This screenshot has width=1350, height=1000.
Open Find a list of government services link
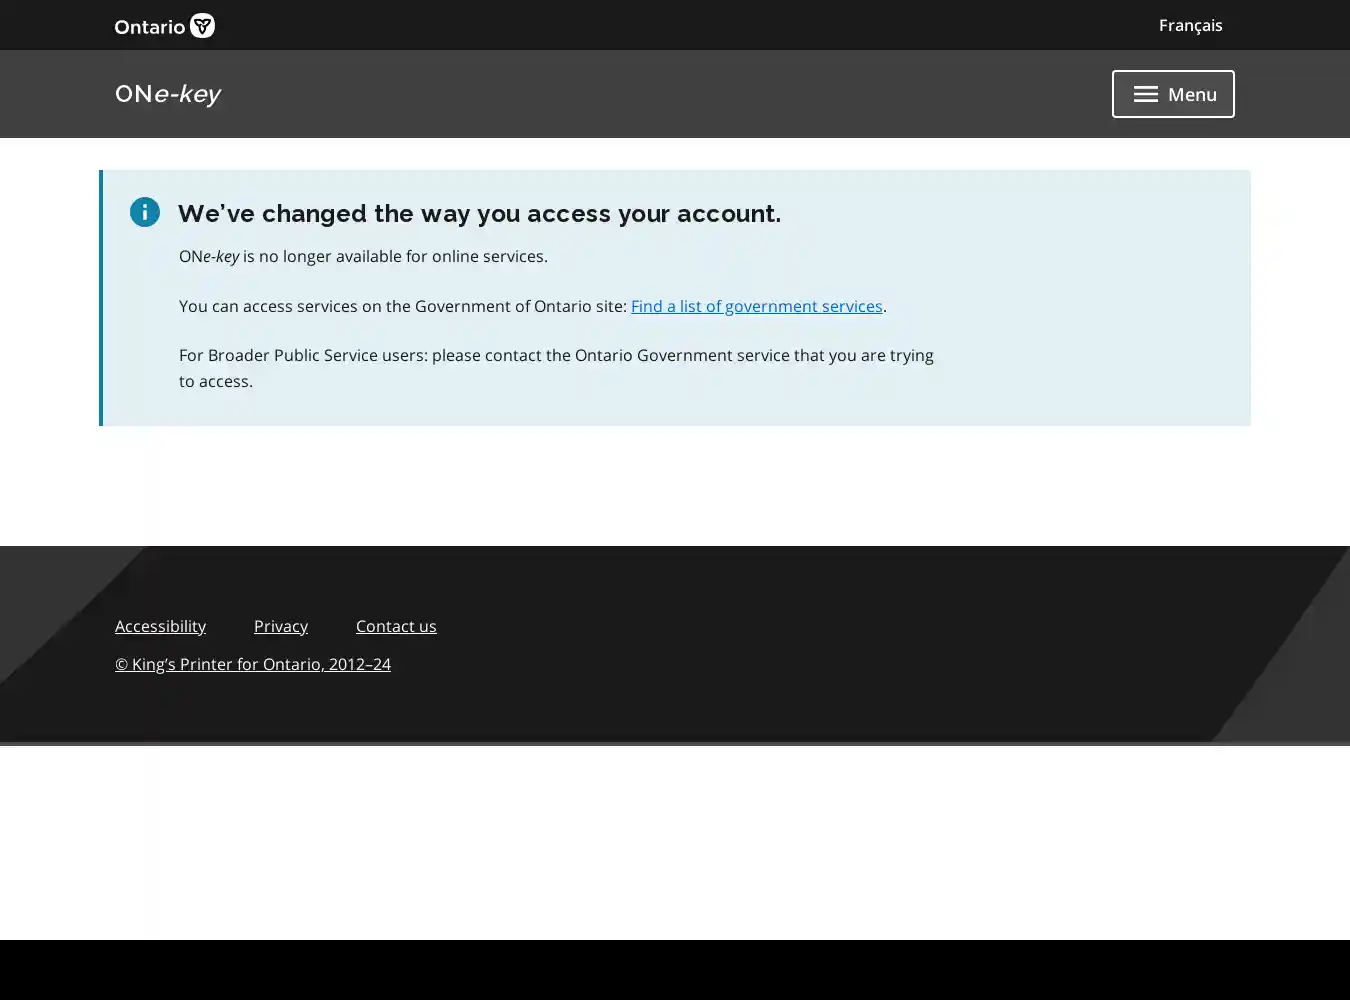point(756,306)
